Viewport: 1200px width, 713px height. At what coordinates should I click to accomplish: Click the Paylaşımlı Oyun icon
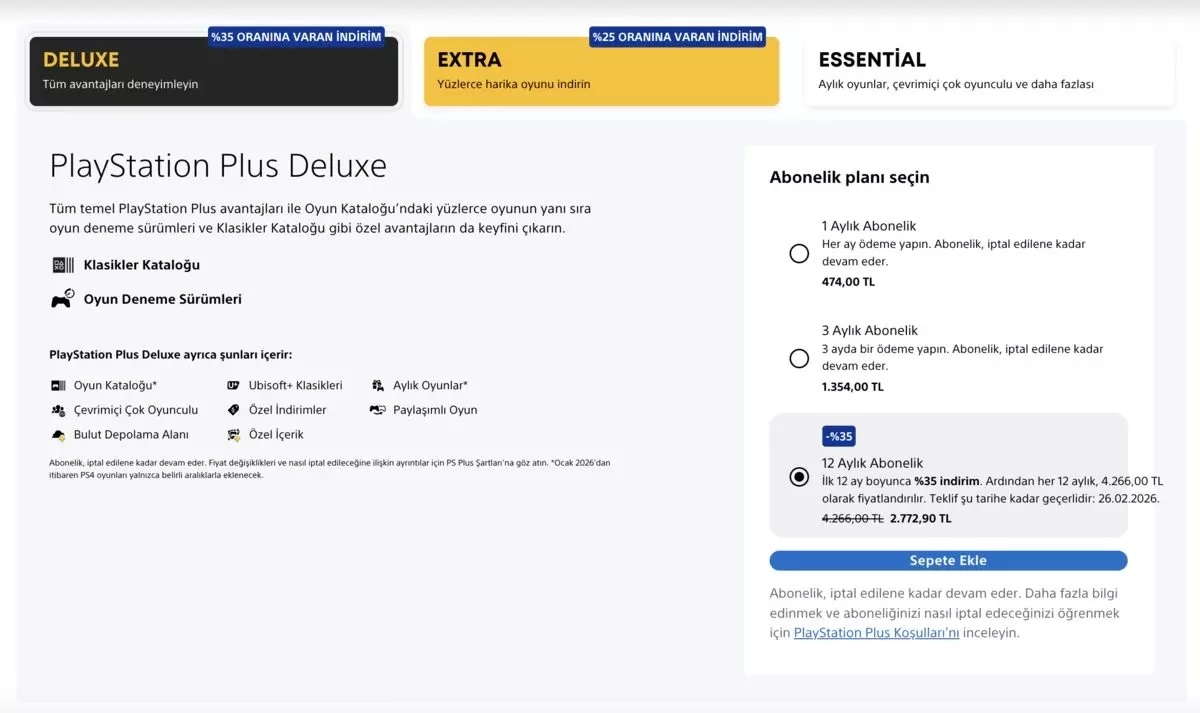[x=377, y=409]
